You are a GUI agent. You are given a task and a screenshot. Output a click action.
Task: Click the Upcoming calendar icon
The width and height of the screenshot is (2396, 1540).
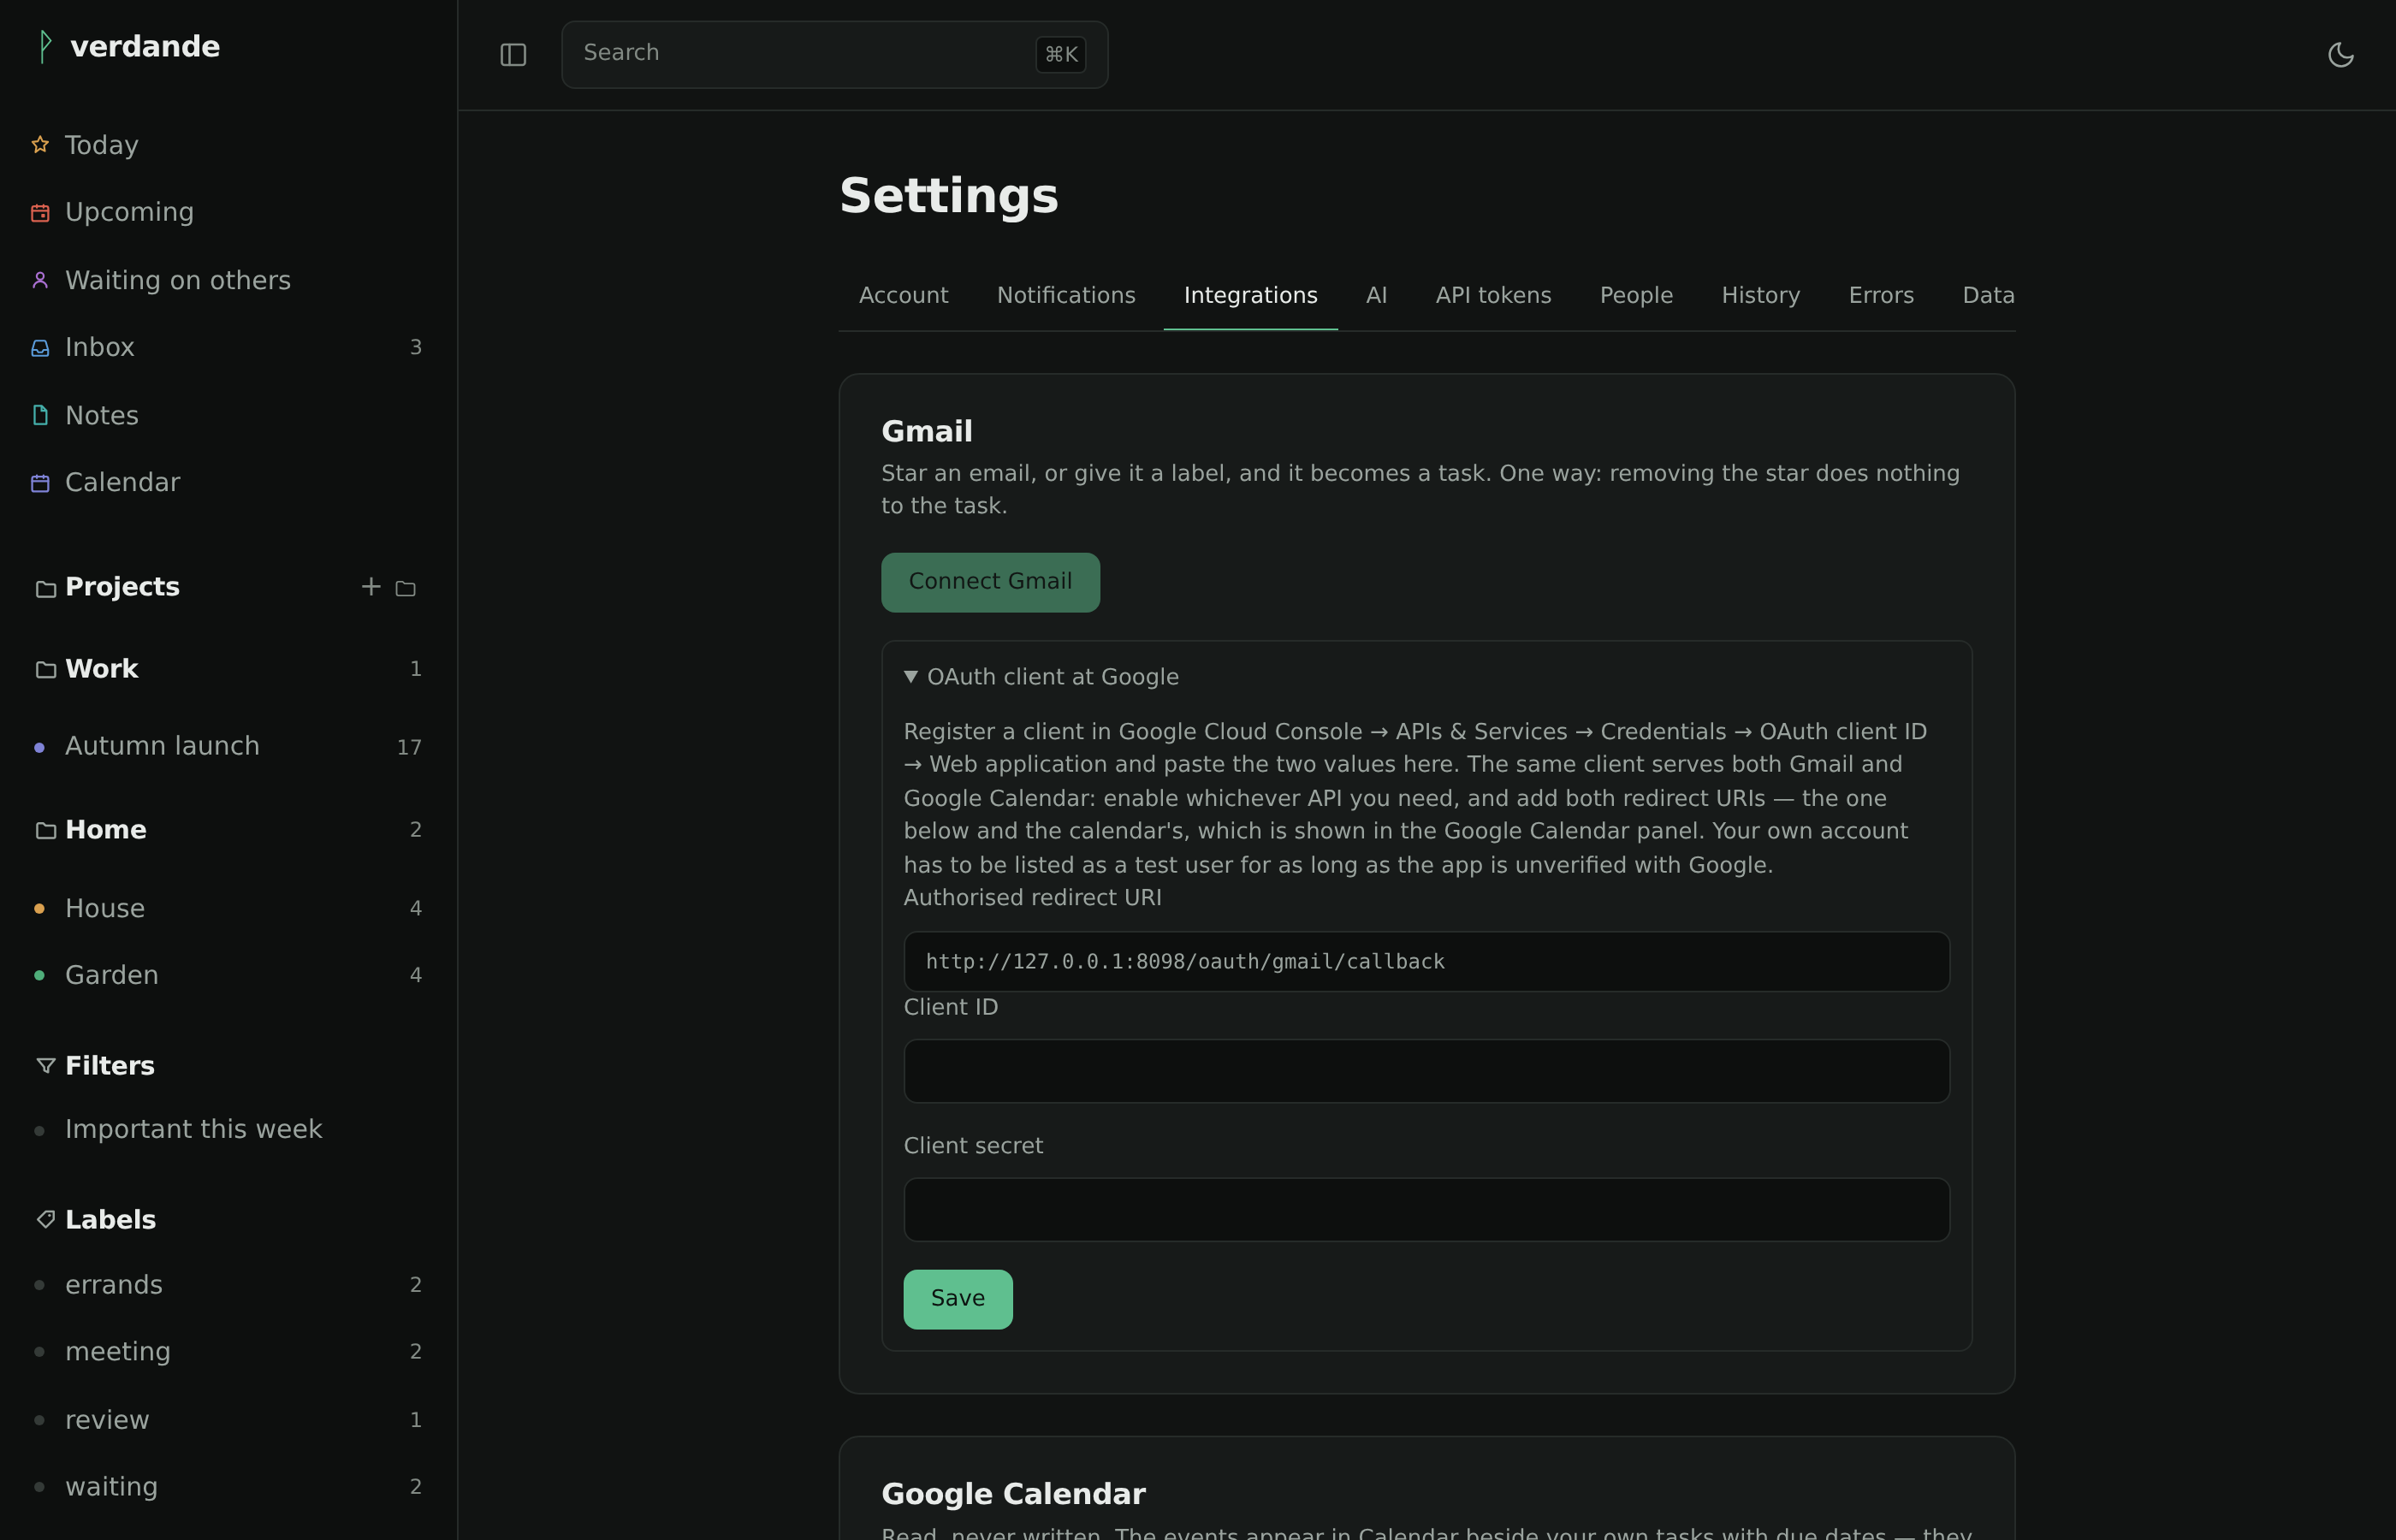(40, 213)
